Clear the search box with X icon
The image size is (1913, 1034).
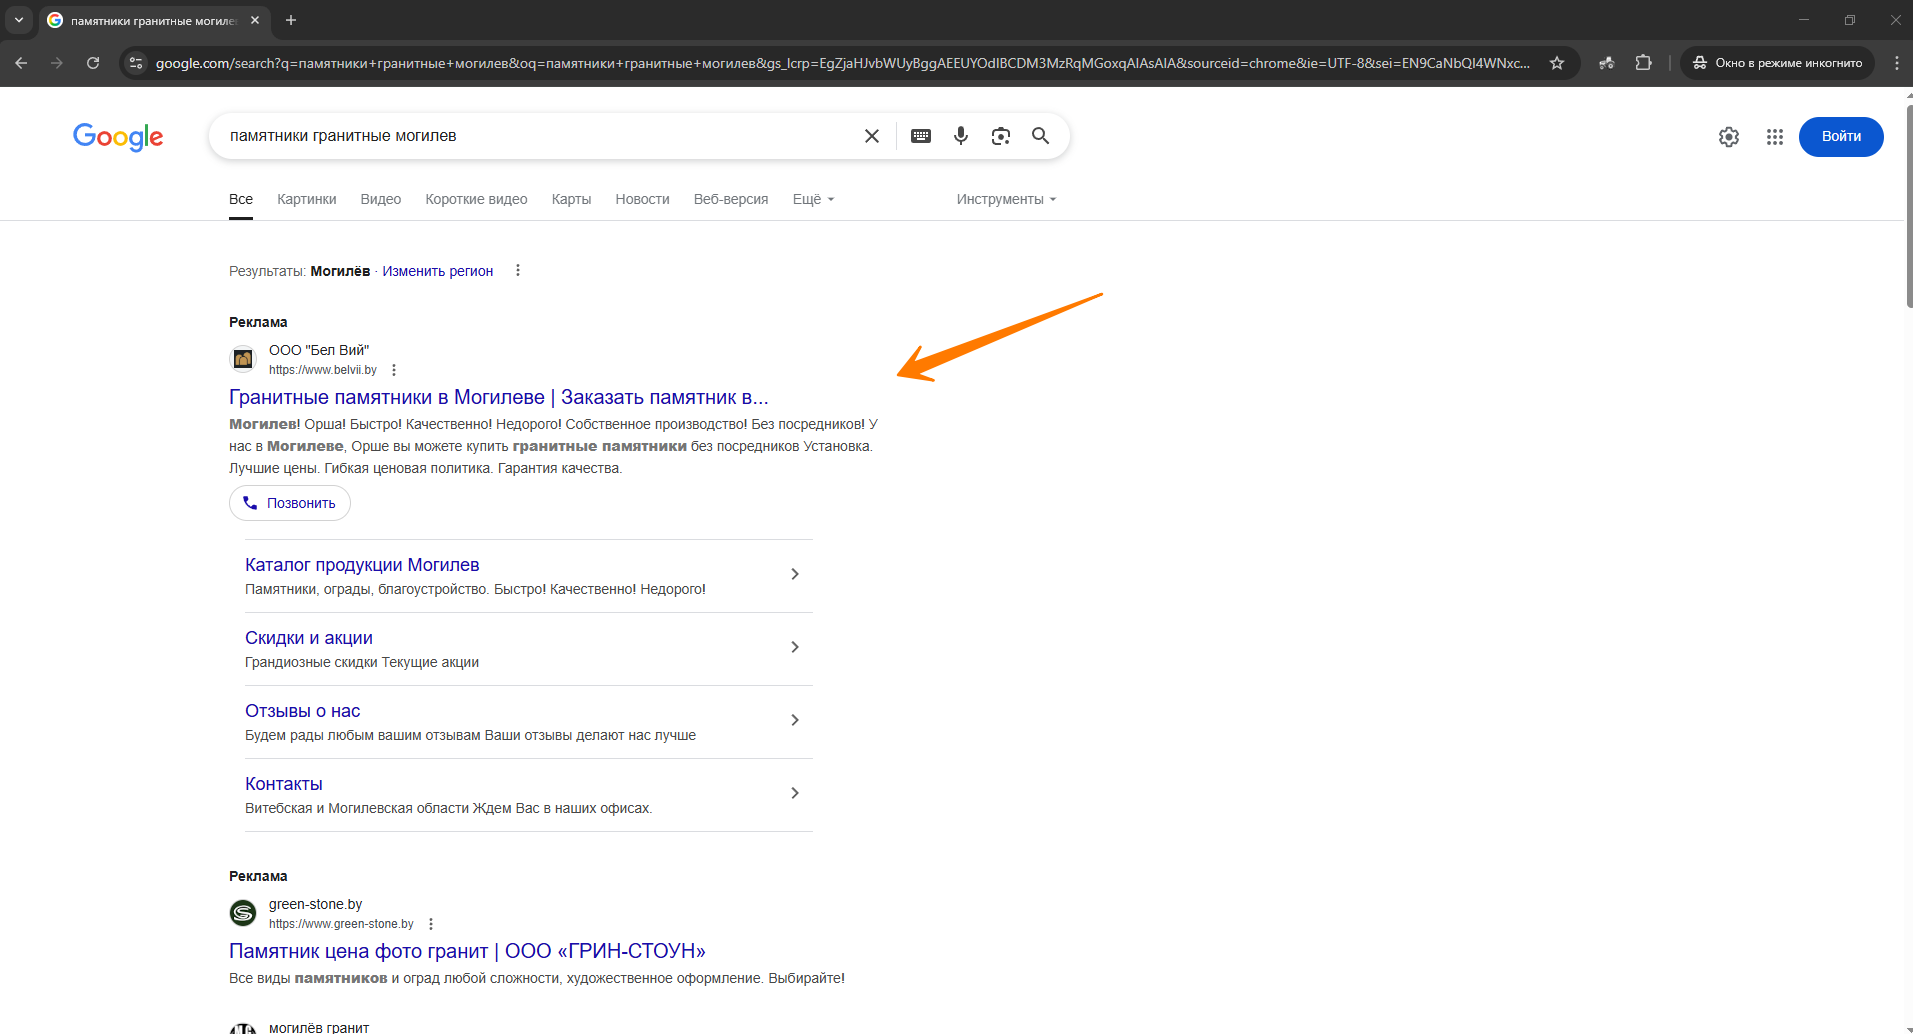(x=872, y=136)
